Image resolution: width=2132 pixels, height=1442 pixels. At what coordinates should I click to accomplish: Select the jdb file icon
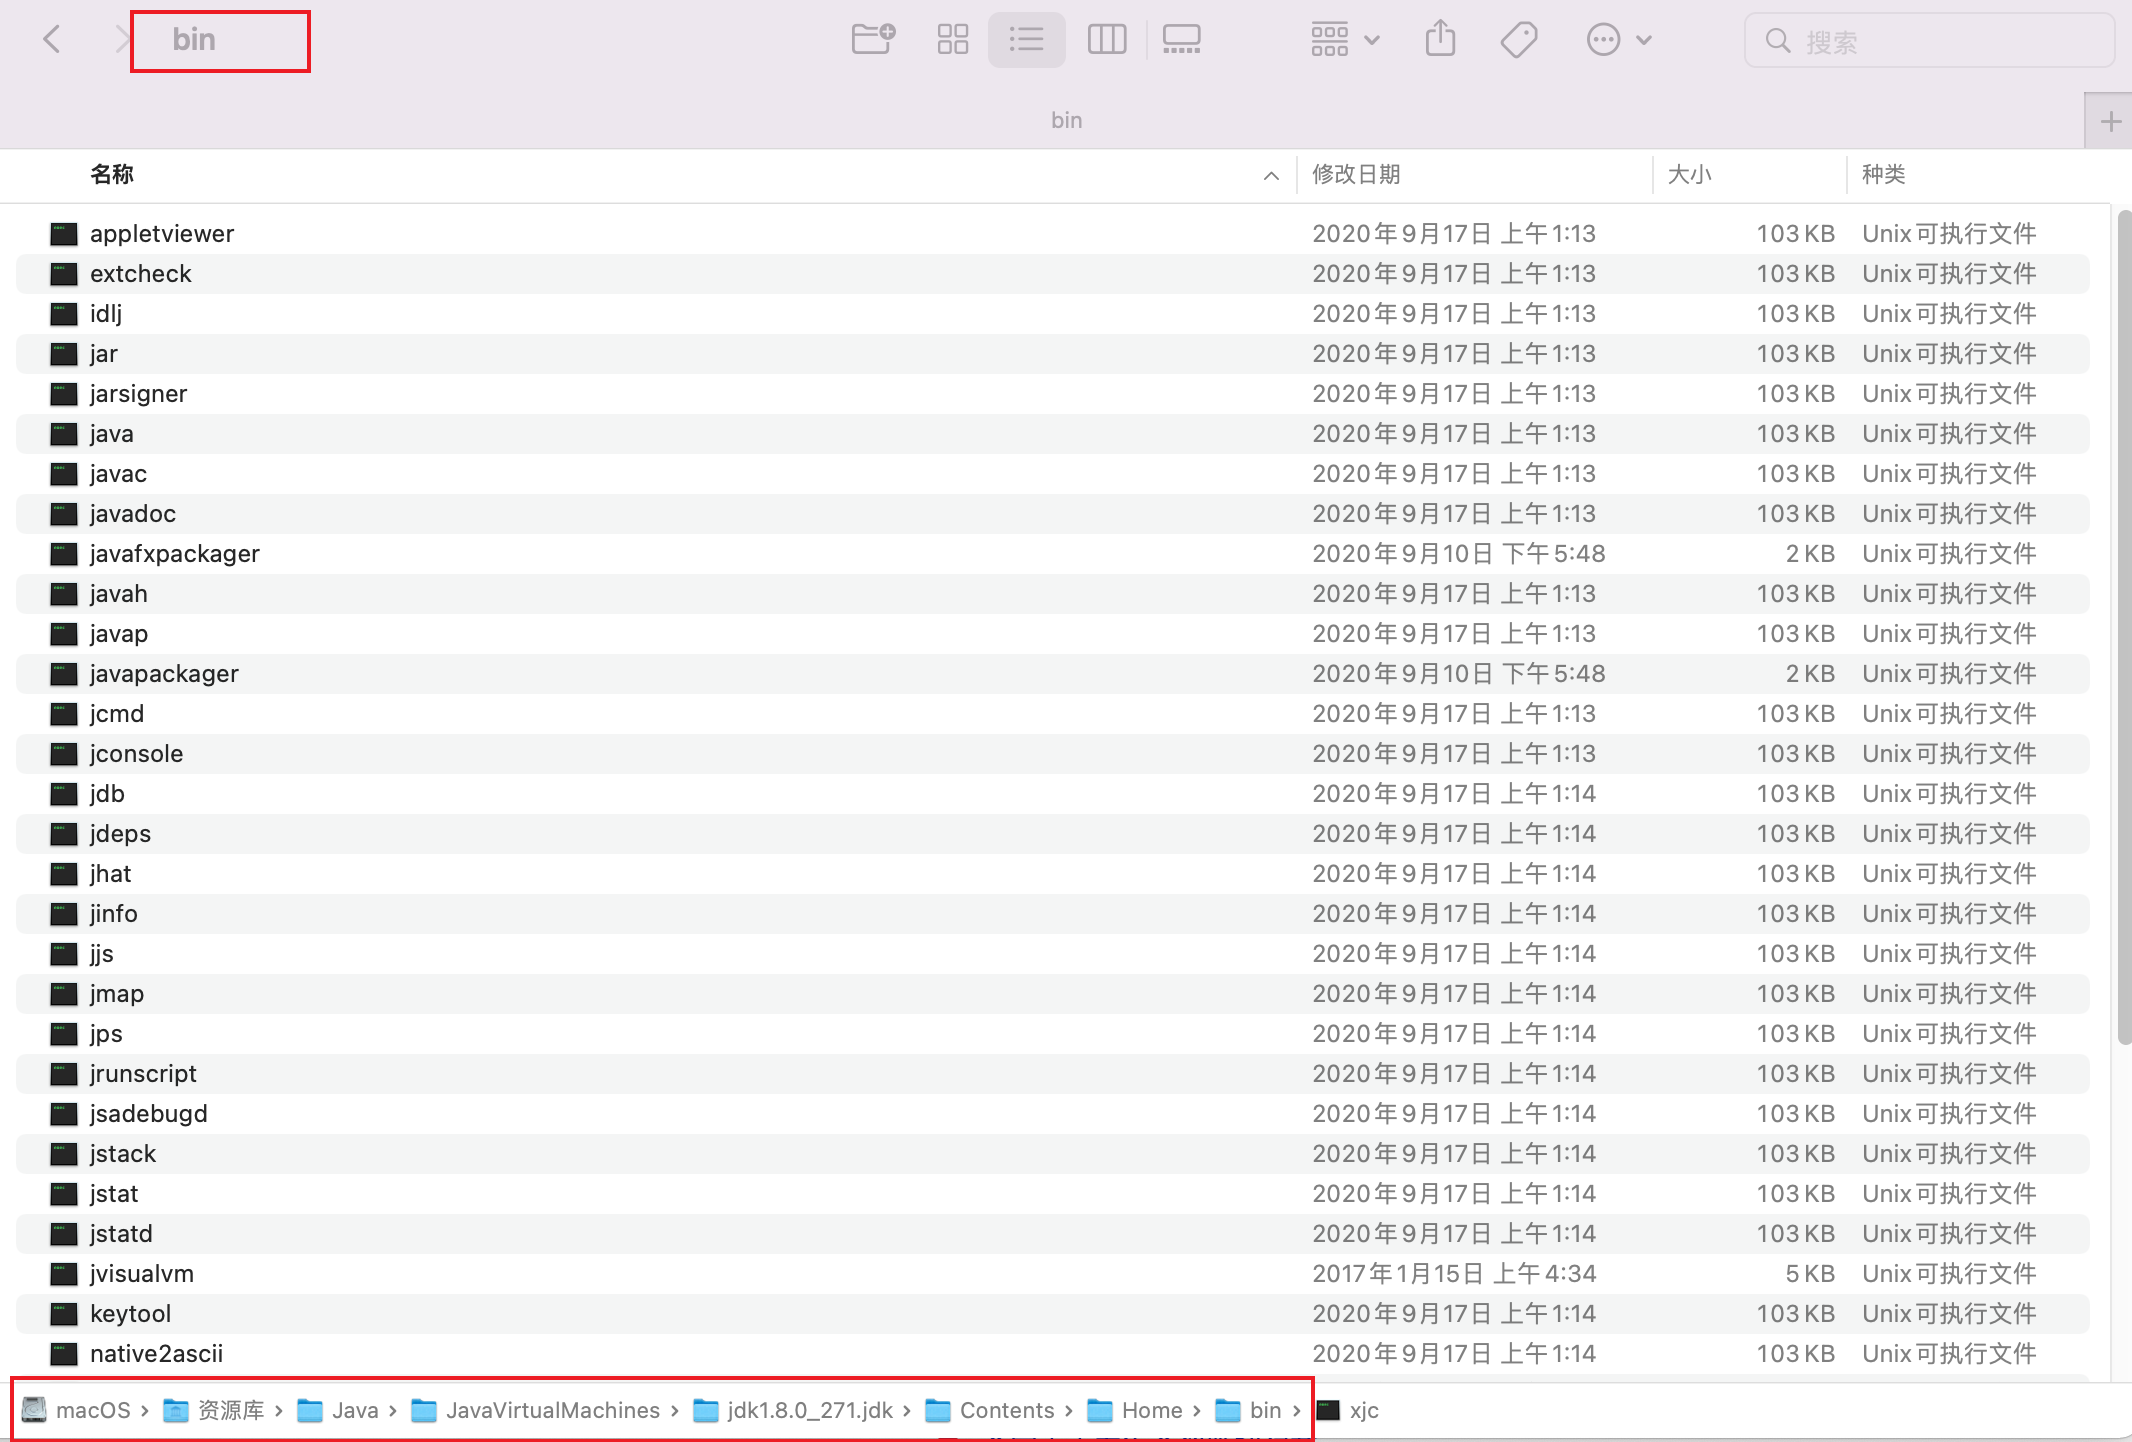[x=64, y=794]
